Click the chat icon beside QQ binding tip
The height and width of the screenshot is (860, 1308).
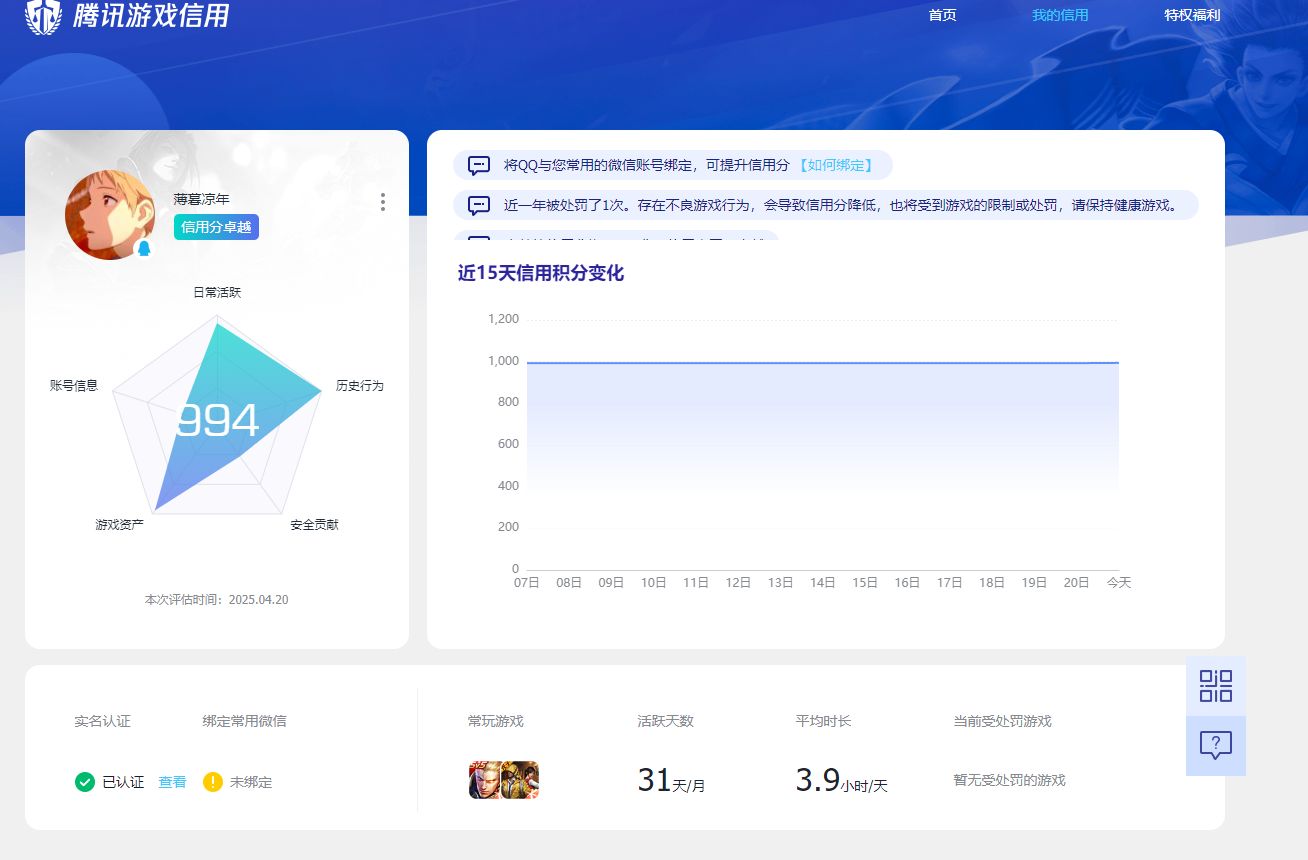click(479, 165)
